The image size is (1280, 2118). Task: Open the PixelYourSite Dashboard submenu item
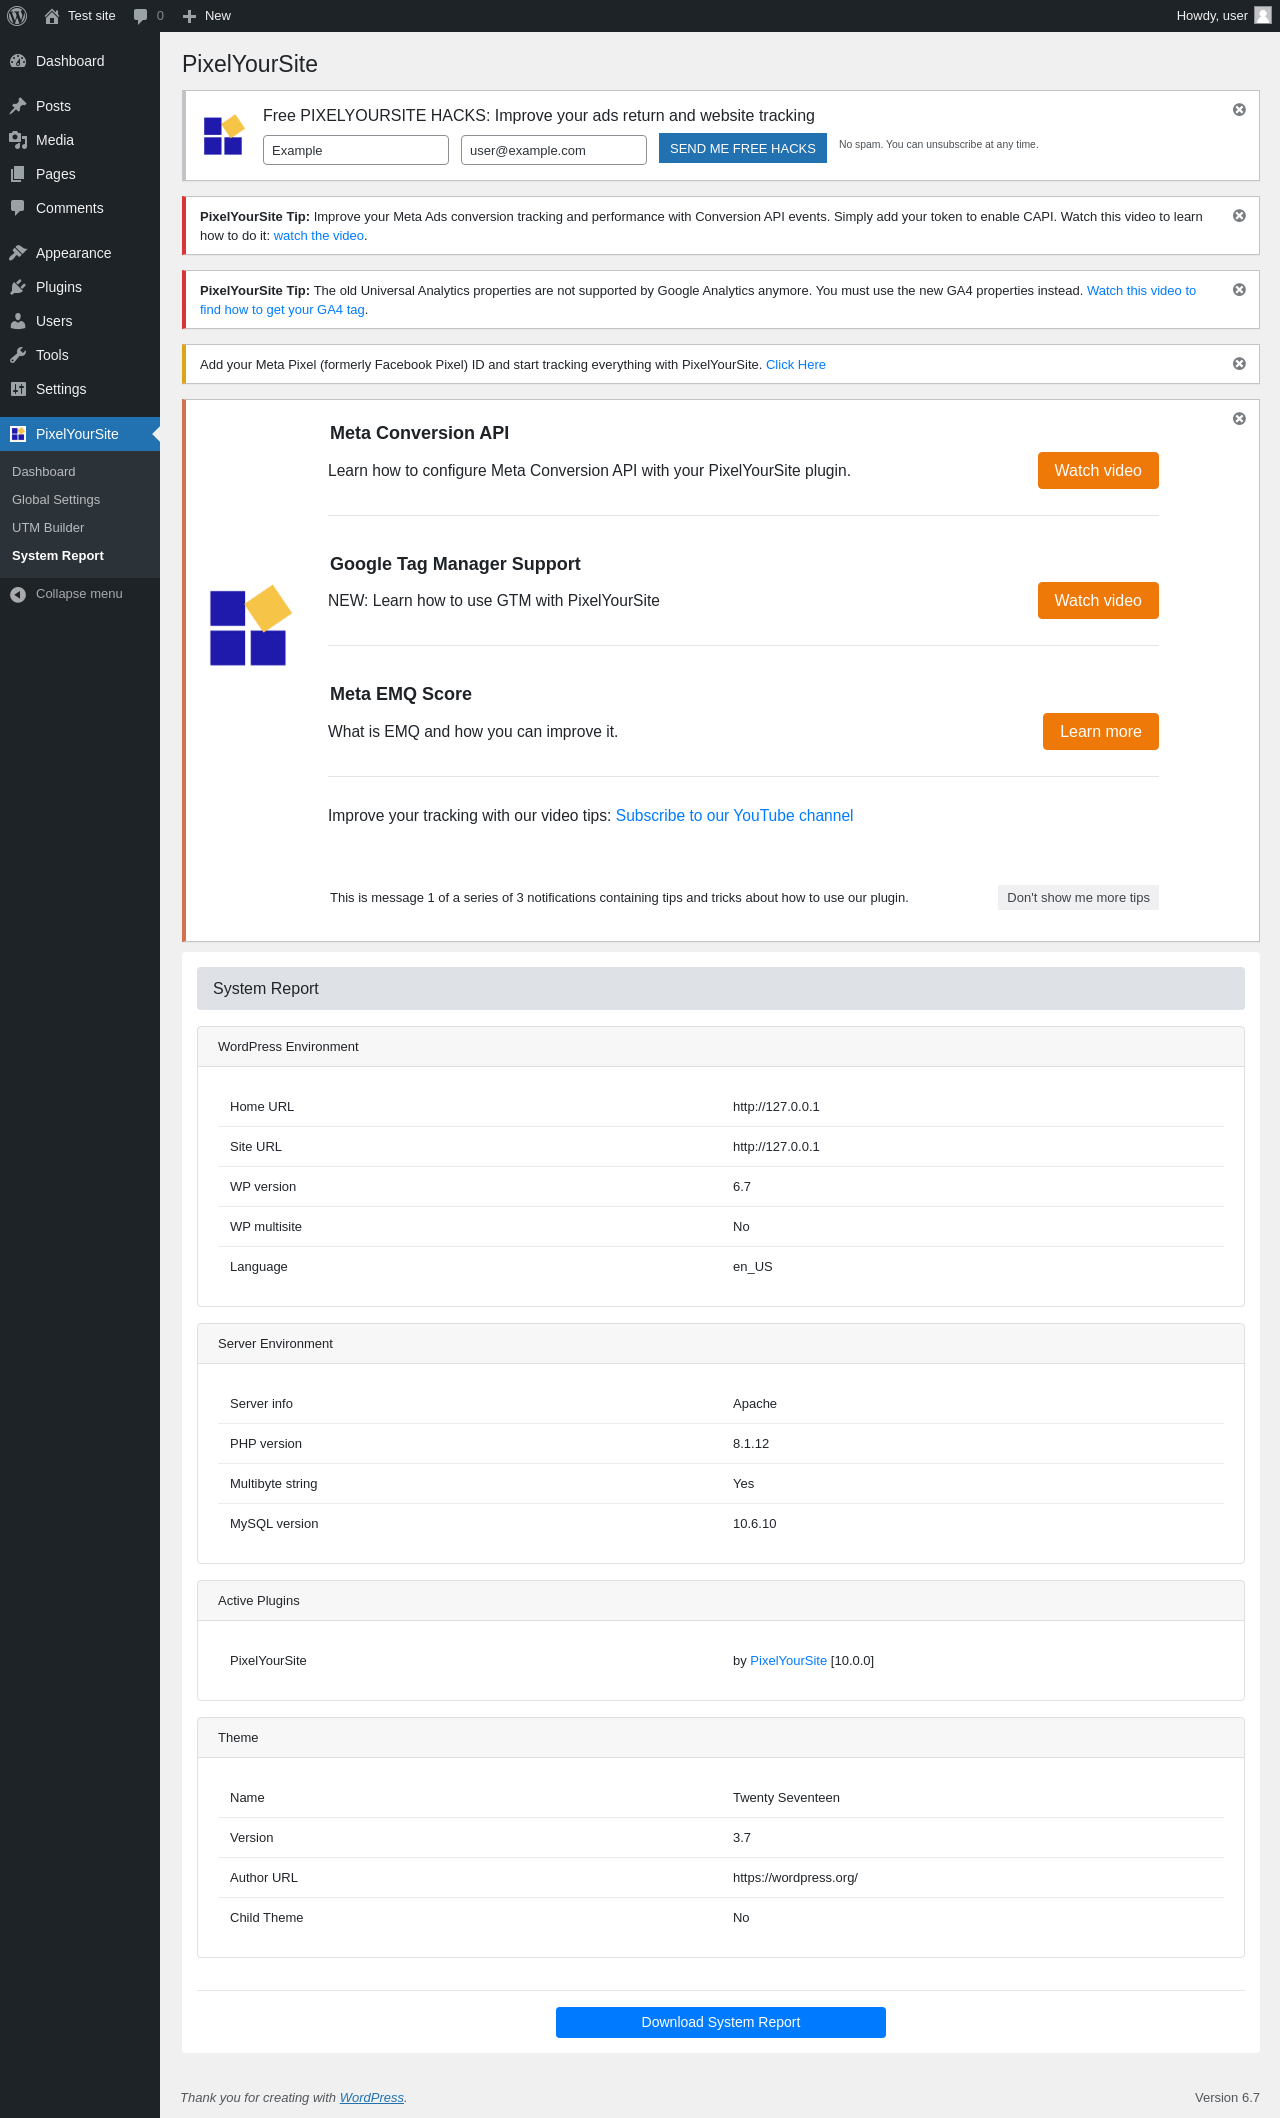pos(44,472)
